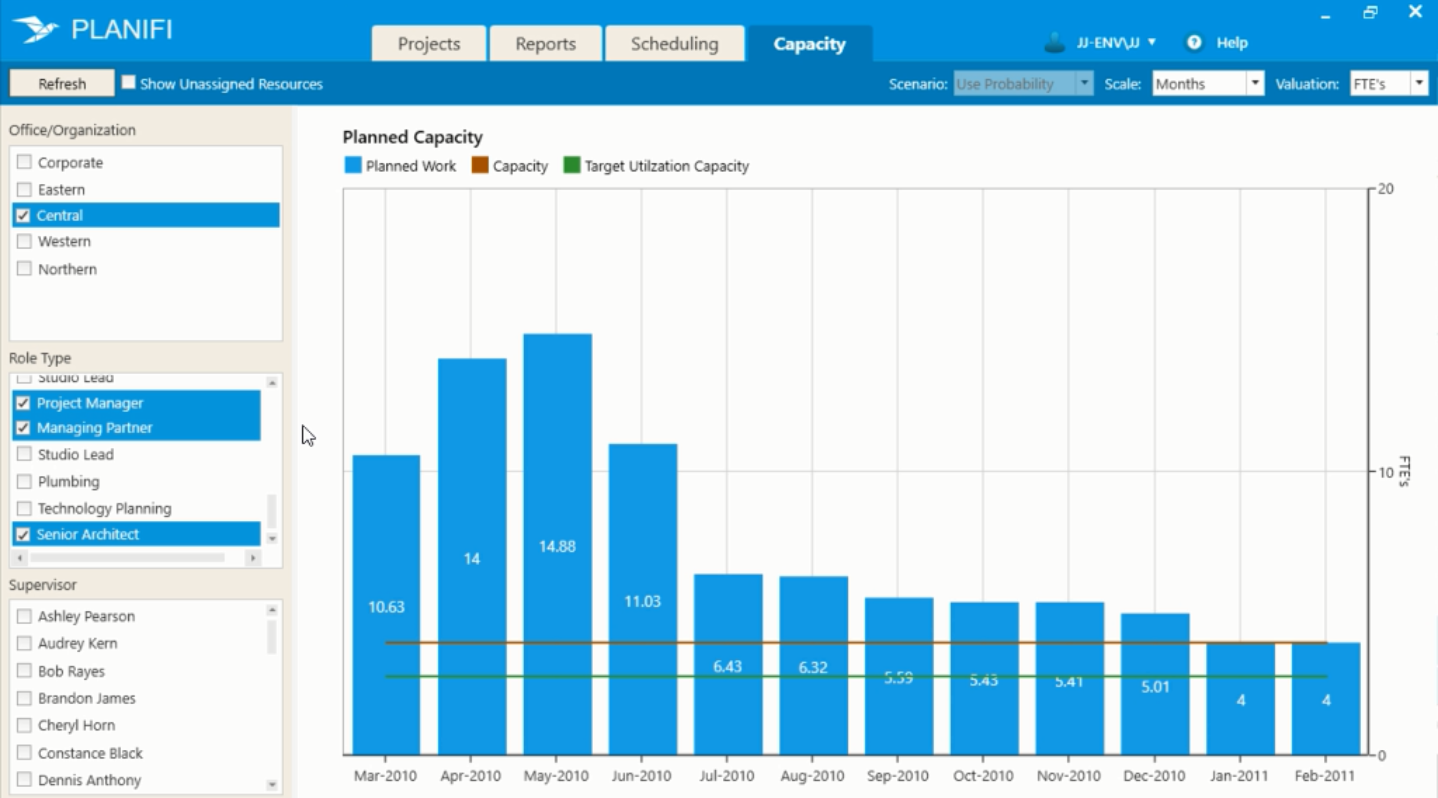This screenshot has height=798, width=1438.
Task: Enable the Western office checkbox
Action: [x=24, y=242]
